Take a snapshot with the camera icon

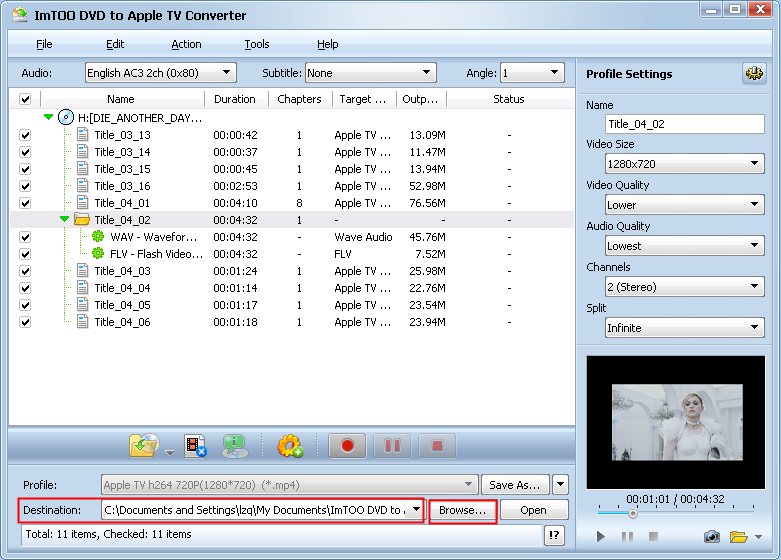click(x=711, y=537)
